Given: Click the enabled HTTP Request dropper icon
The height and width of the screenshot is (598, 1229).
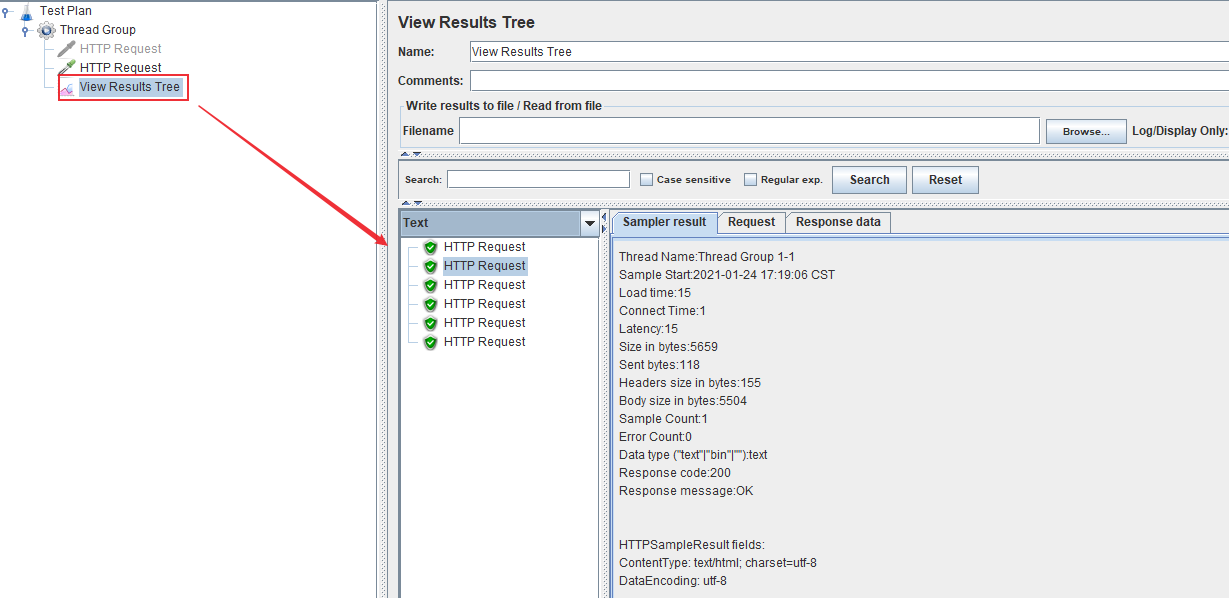Looking at the screenshot, I should [66, 68].
